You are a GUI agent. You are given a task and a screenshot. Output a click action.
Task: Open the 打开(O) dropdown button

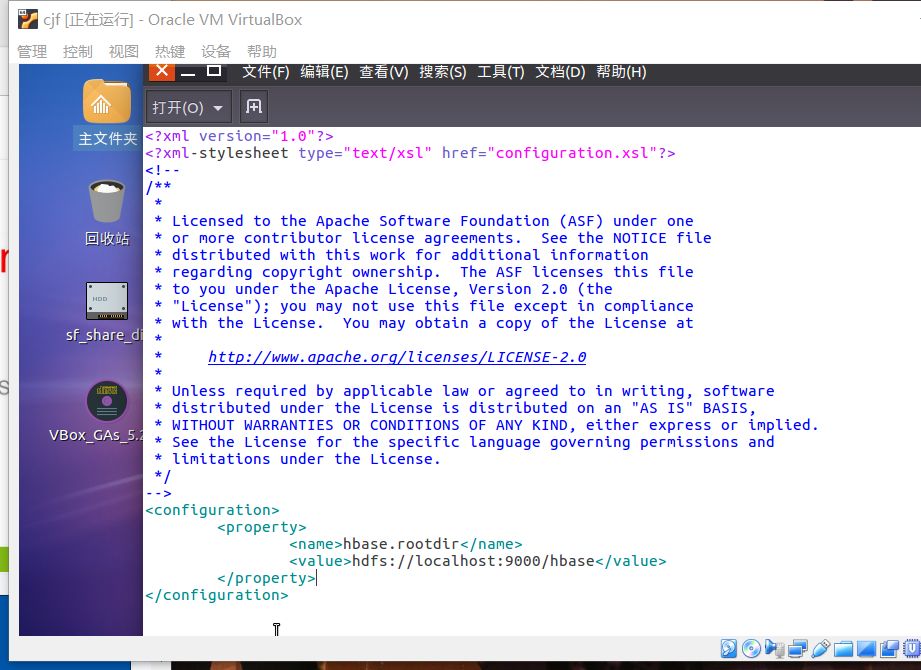coord(188,107)
